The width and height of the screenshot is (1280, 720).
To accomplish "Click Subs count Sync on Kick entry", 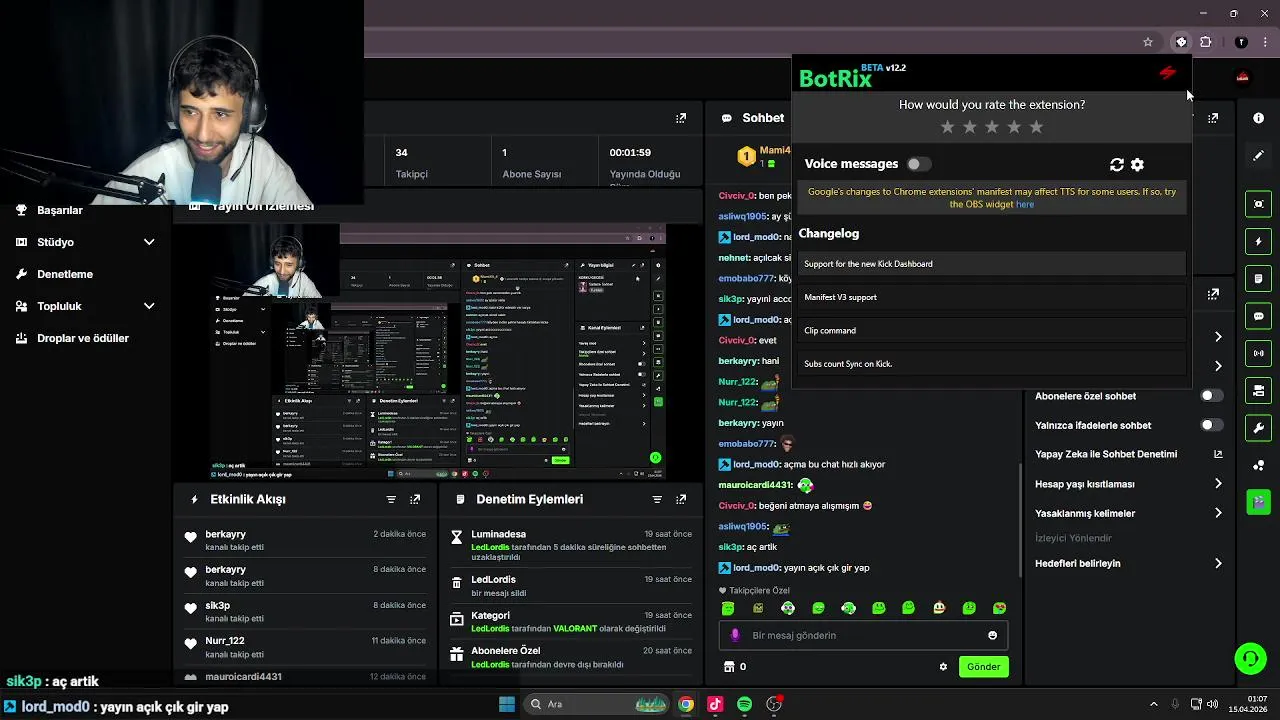I will 991,364.
